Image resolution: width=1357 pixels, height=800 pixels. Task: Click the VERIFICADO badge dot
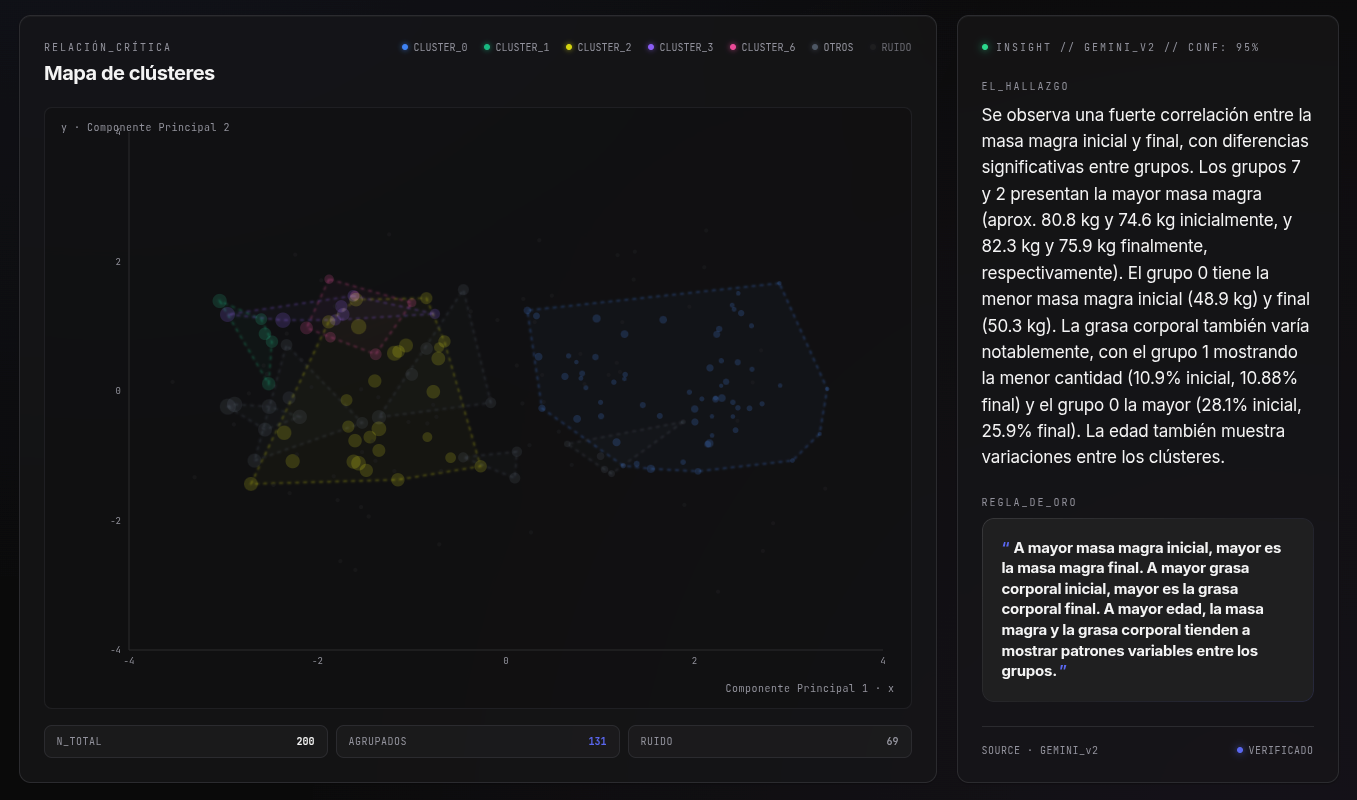tap(1240, 750)
